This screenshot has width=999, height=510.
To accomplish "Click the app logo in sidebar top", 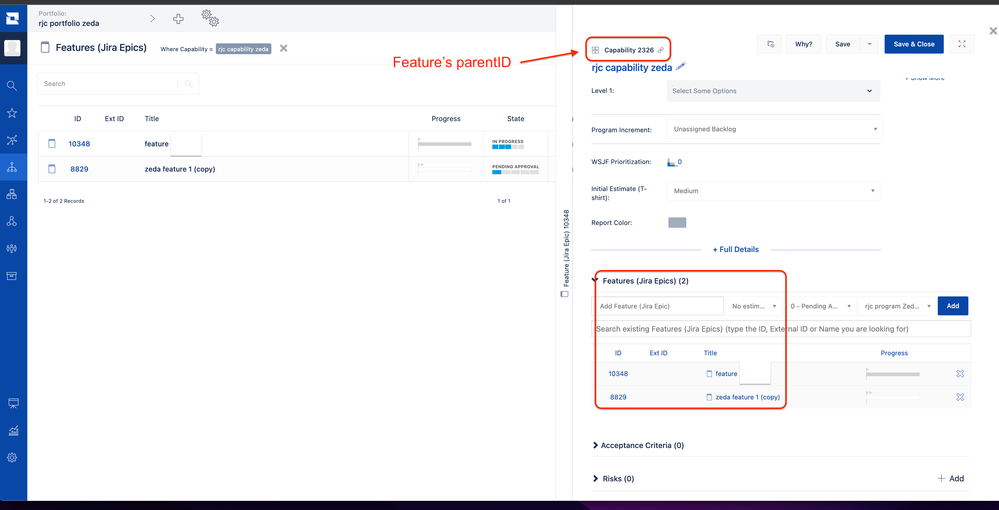I will click(13, 18).
